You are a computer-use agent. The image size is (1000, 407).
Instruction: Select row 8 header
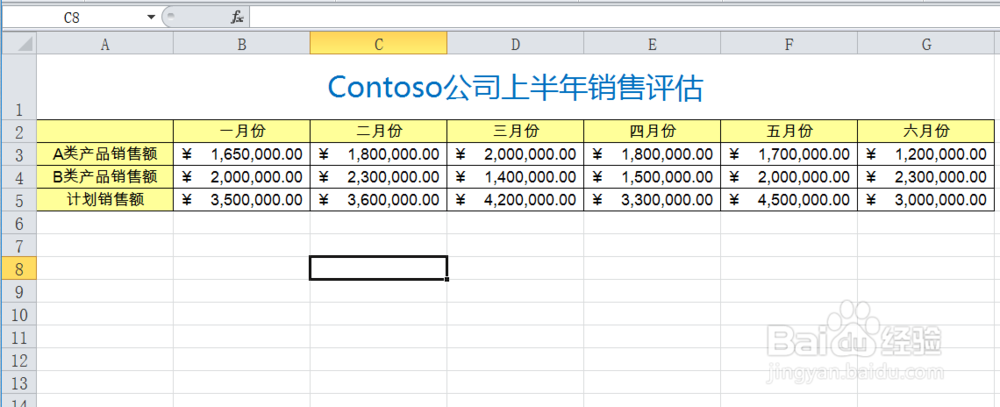click(19, 269)
